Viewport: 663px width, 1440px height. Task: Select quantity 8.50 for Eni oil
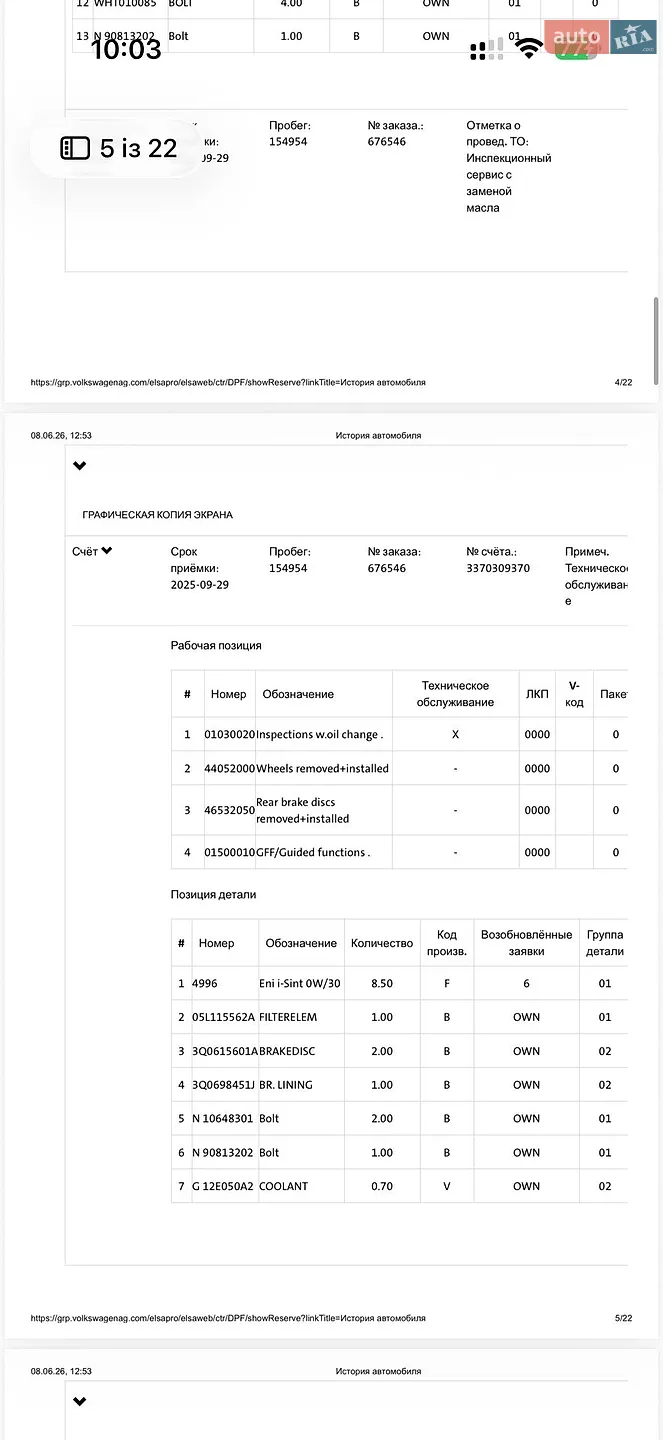(x=382, y=983)
